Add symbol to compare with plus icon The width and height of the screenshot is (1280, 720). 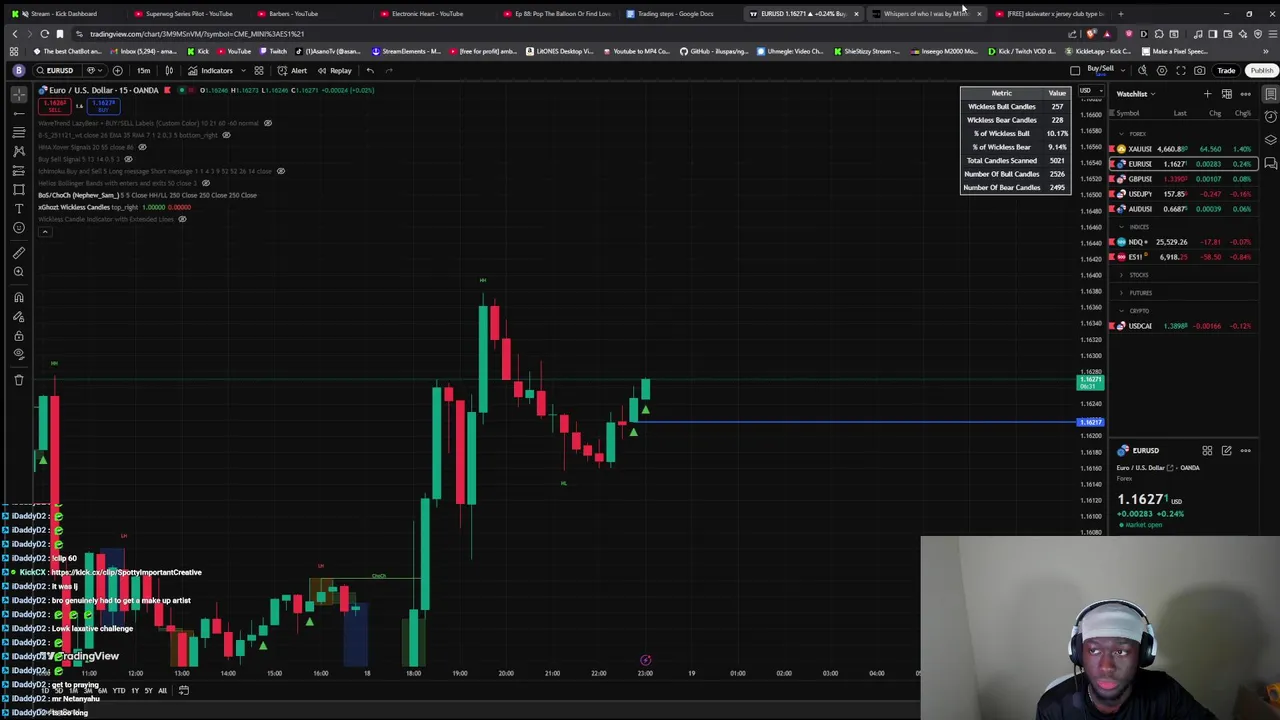coord(117,70)
